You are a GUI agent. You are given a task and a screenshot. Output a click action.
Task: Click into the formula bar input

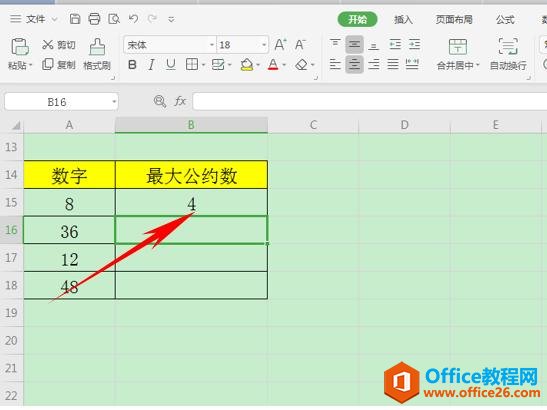[370, 102]
